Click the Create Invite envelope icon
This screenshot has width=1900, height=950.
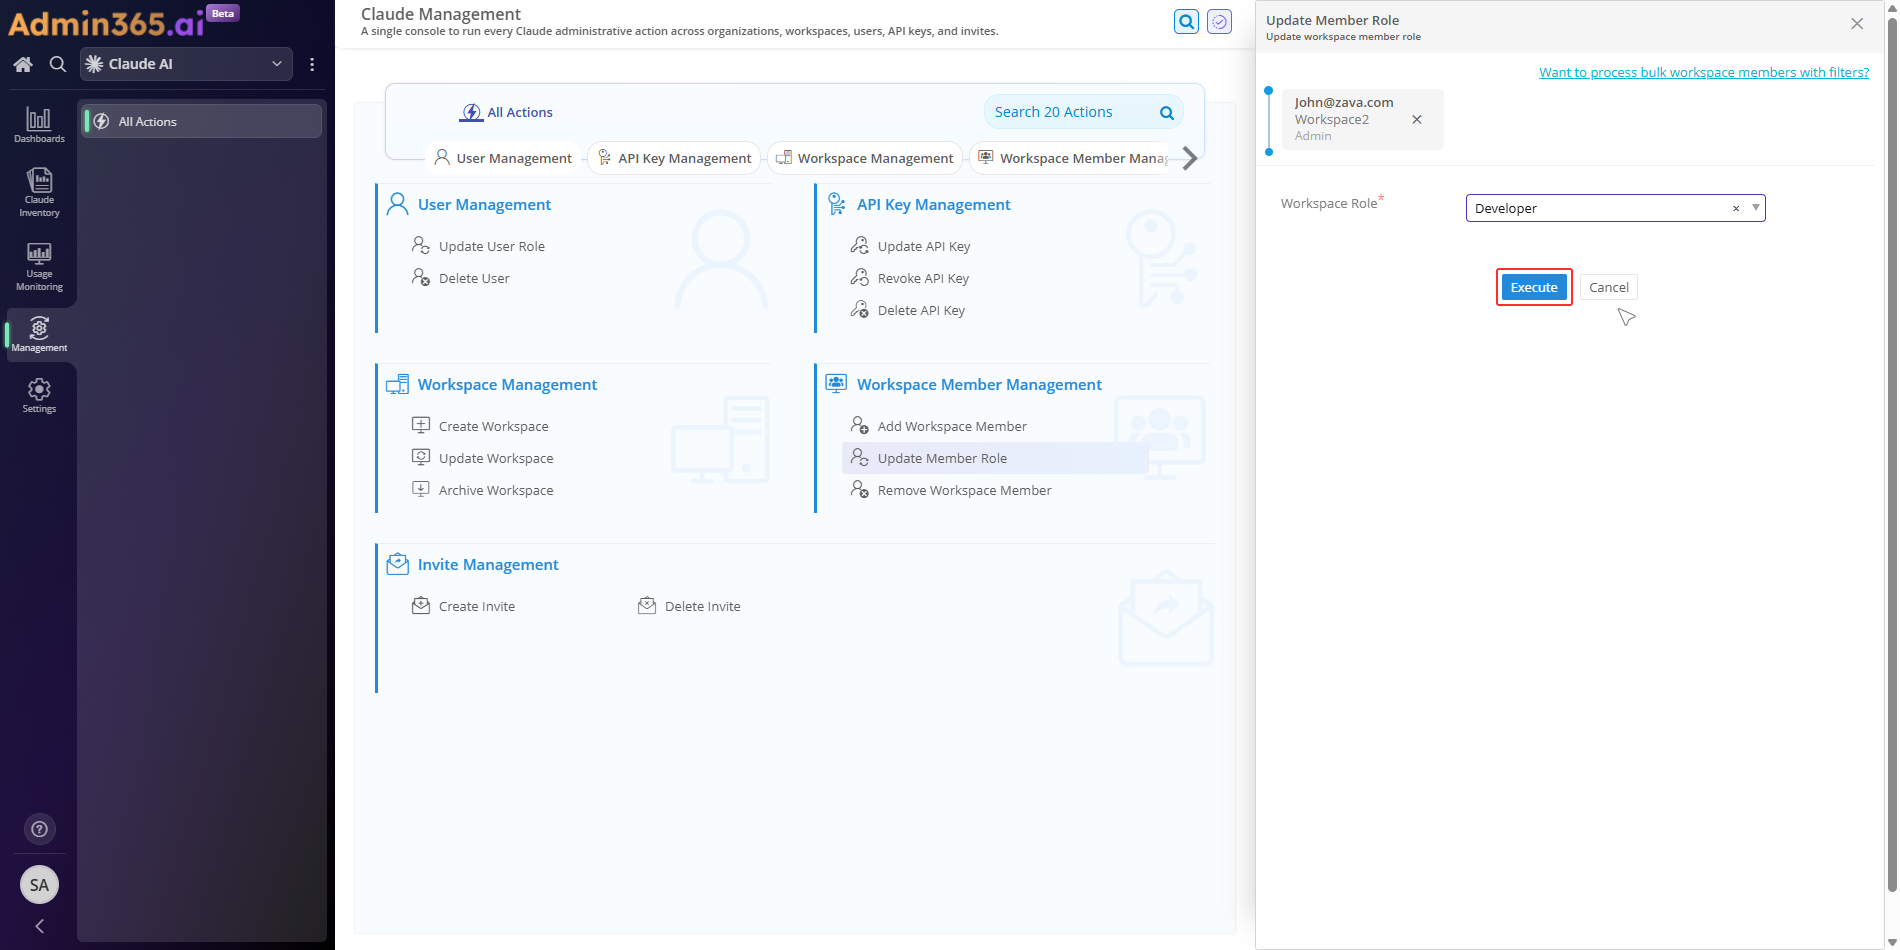tap(421, 605)
